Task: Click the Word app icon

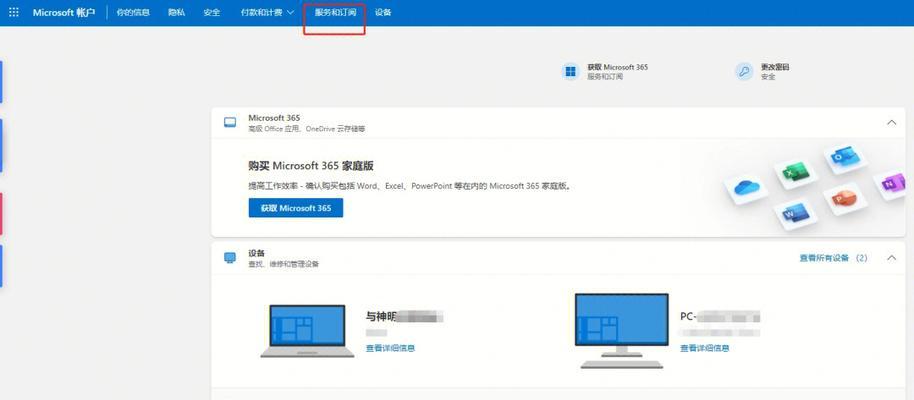Action: click(x=796, y=215)
